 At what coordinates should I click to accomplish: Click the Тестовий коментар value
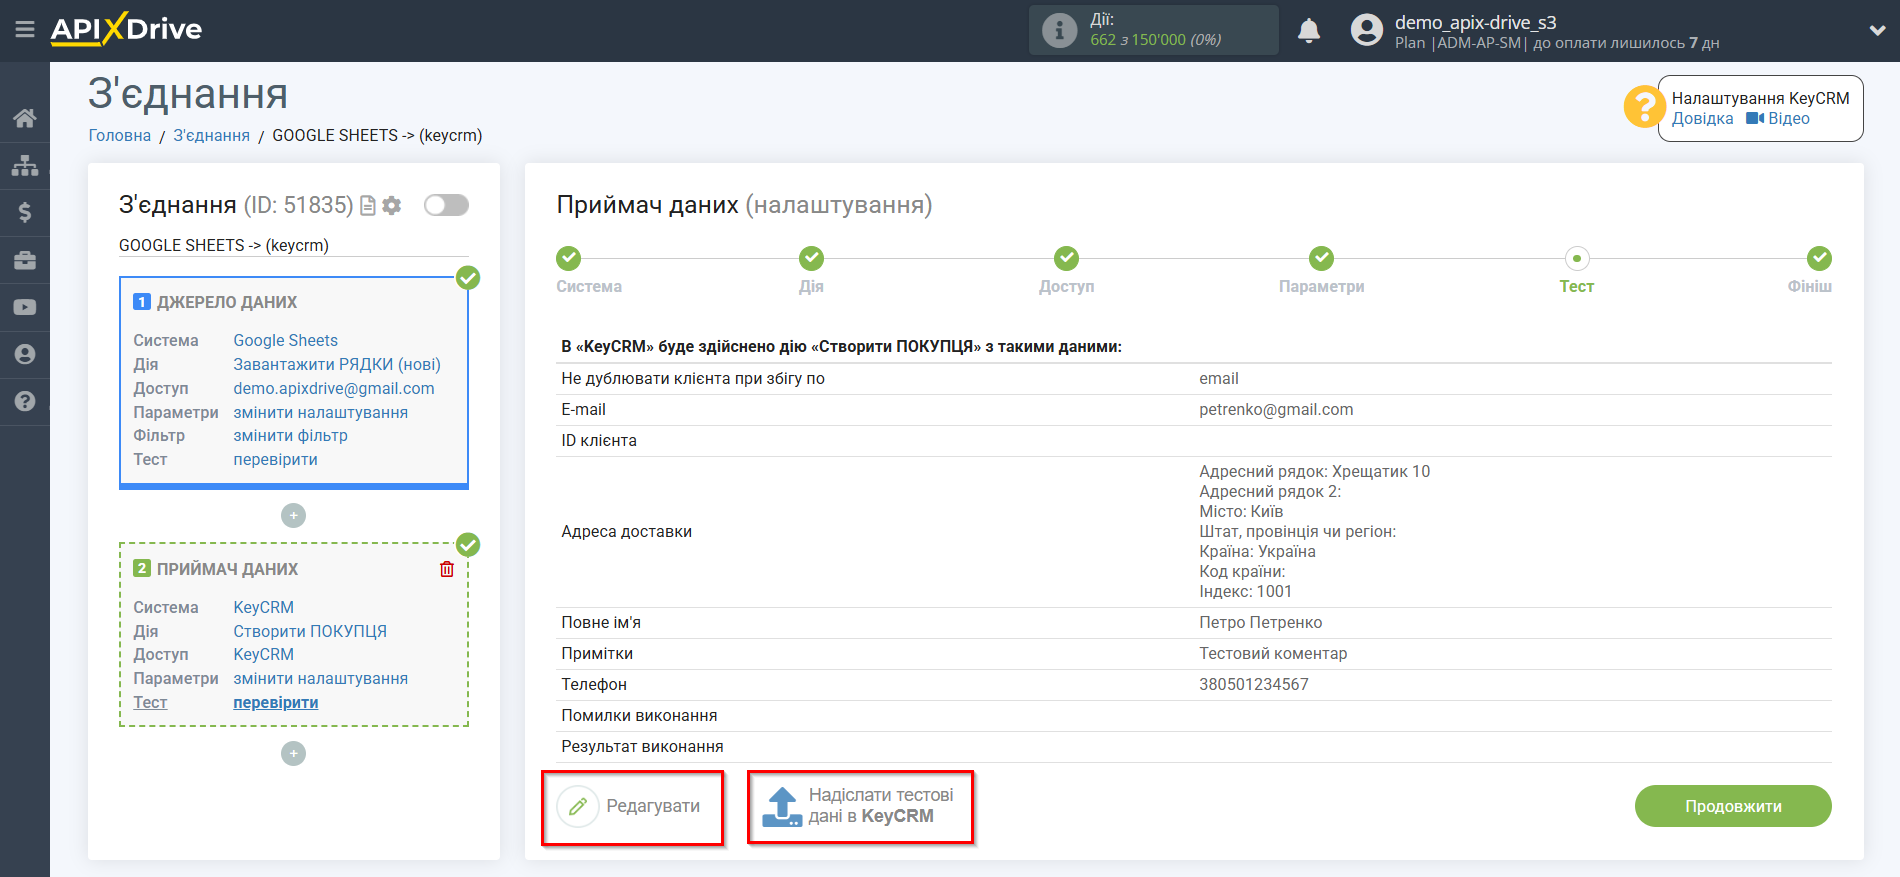[1273, 654]
